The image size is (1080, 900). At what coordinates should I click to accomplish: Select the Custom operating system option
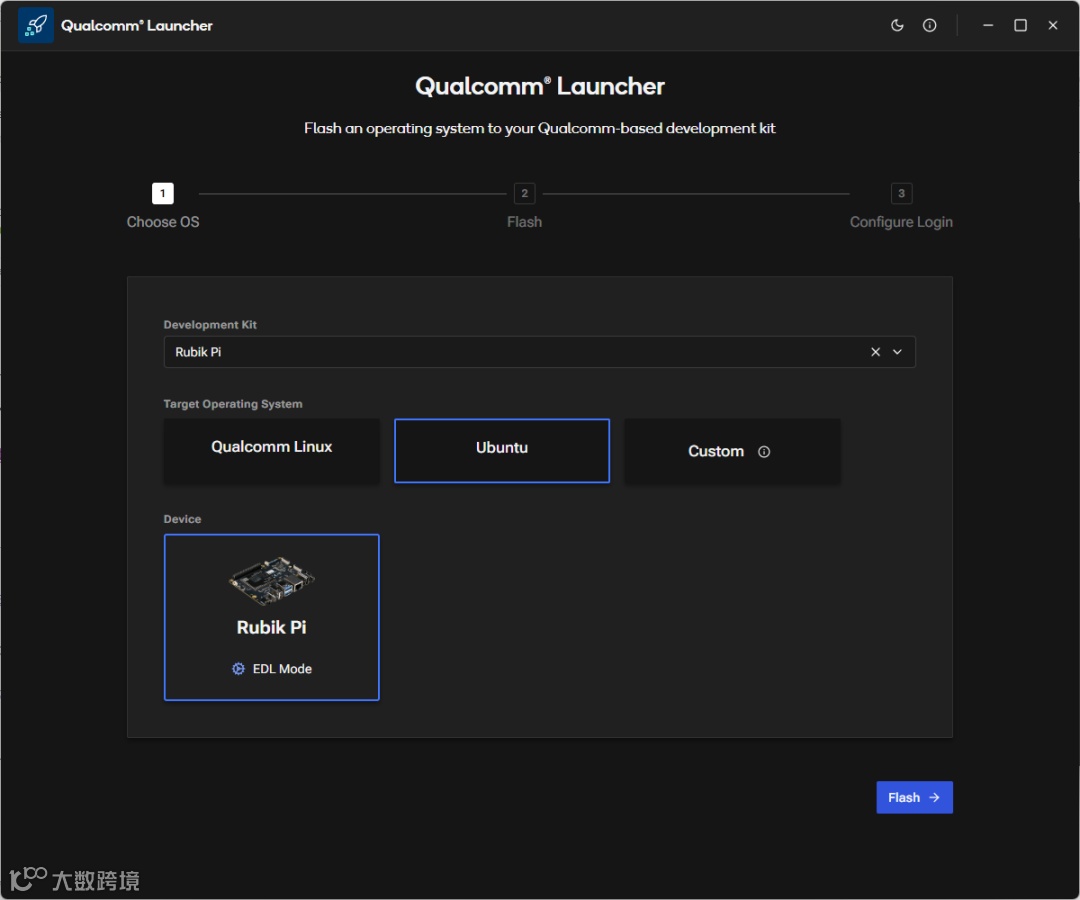[x=732, y=450]
